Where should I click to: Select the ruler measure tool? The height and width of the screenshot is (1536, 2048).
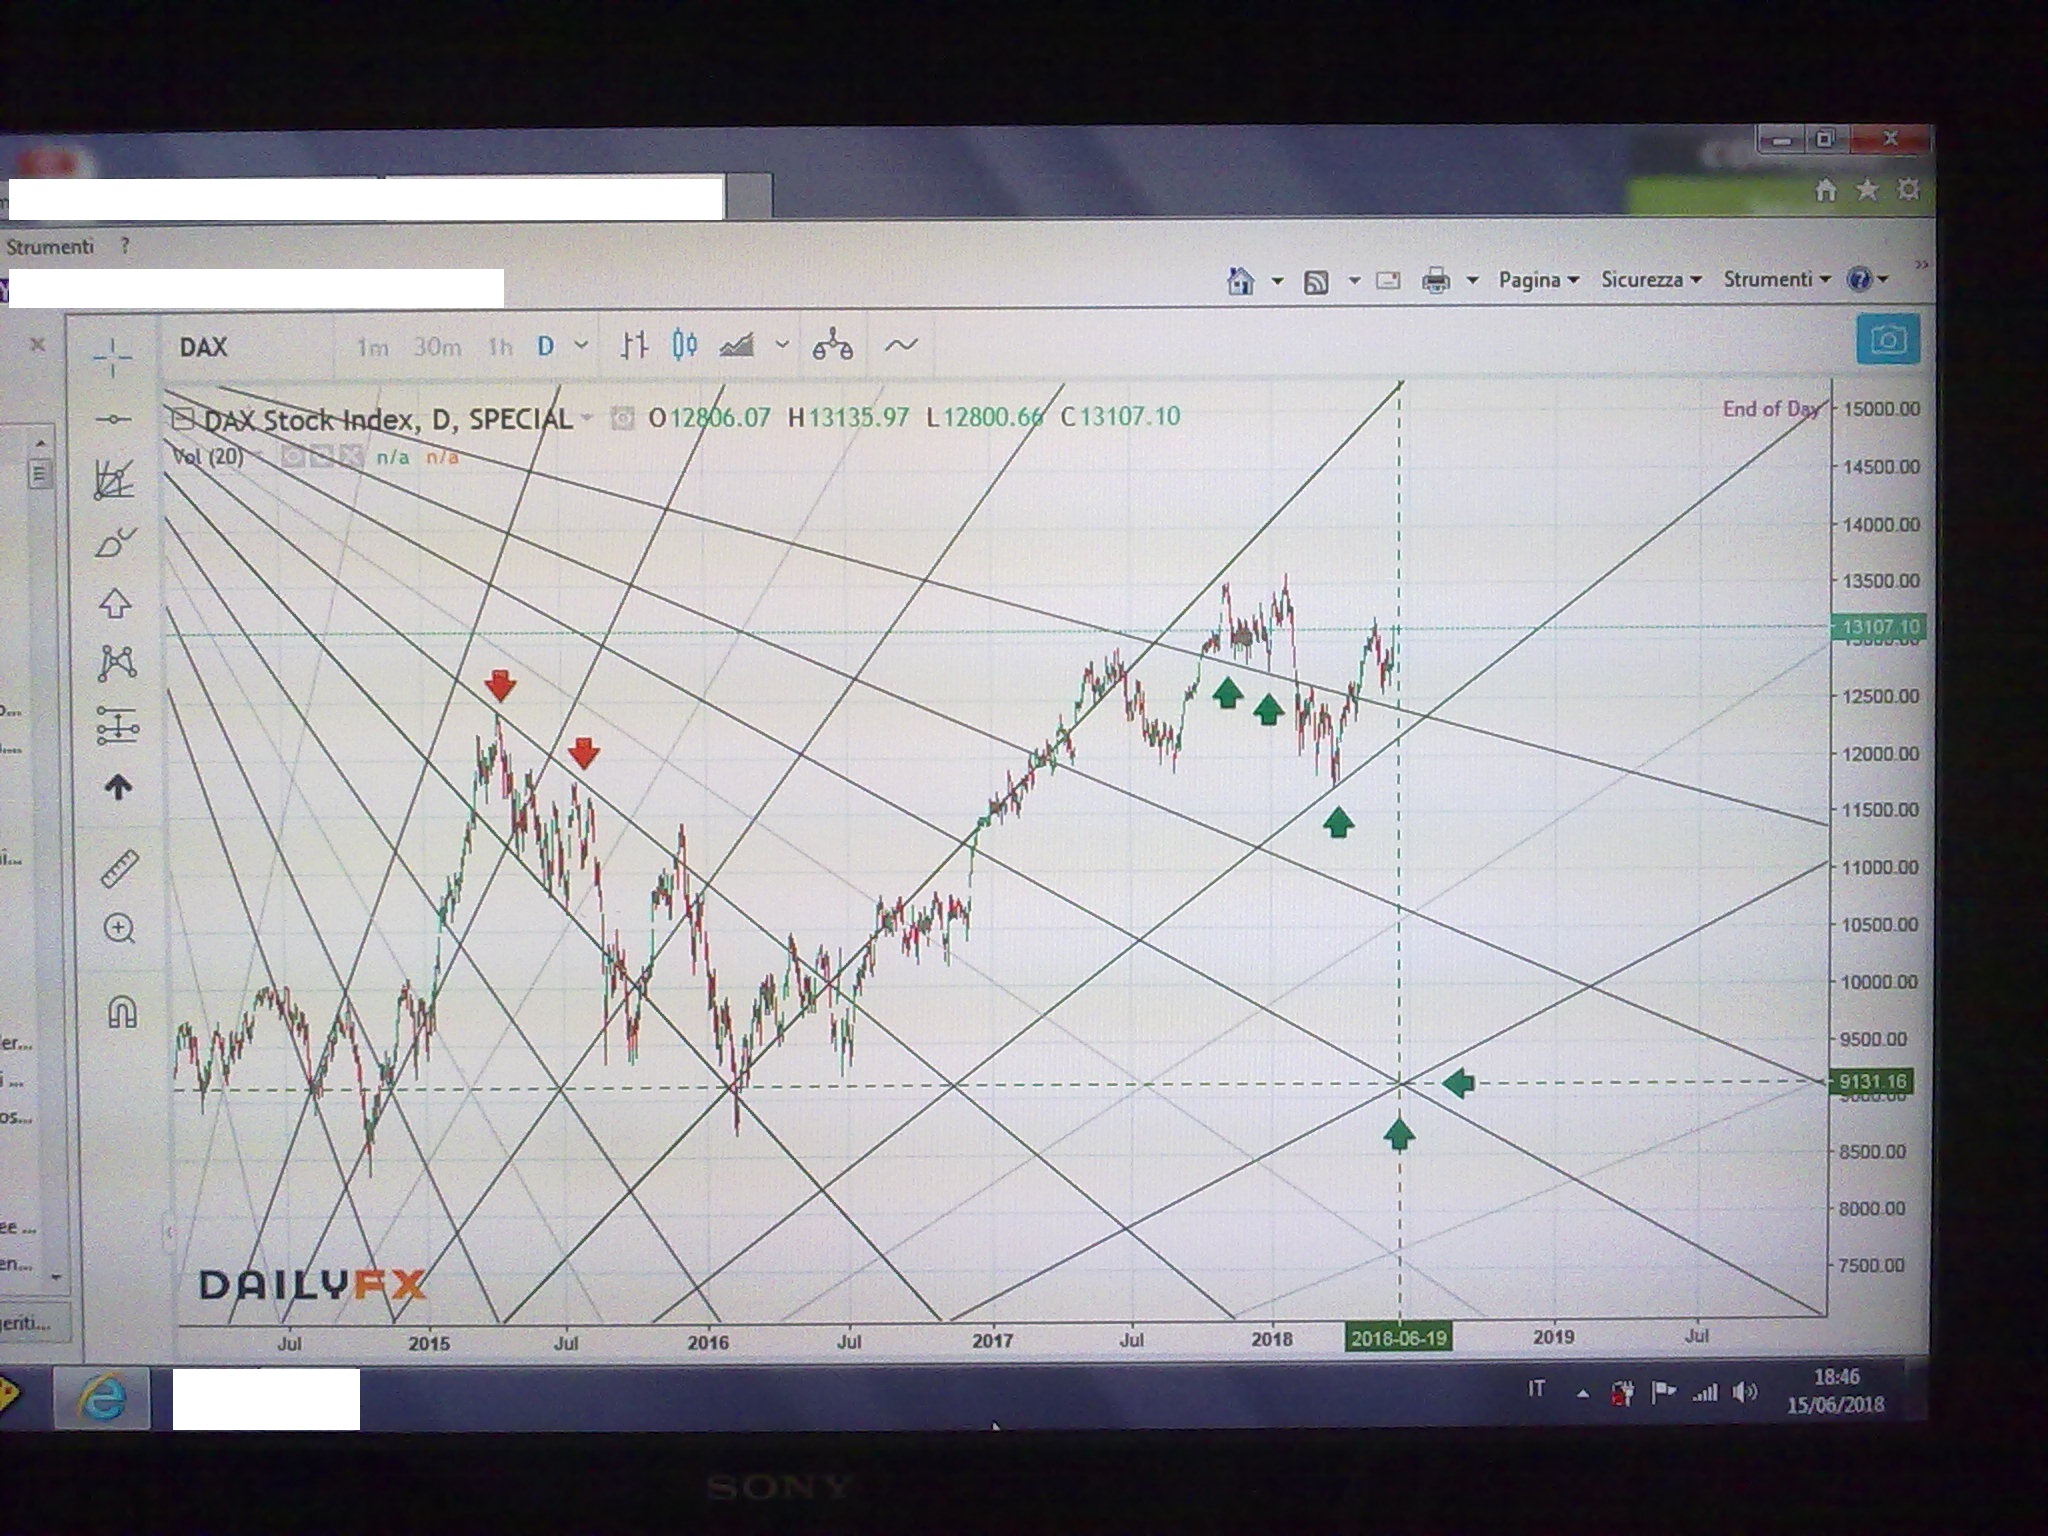[x=120, y=868]
